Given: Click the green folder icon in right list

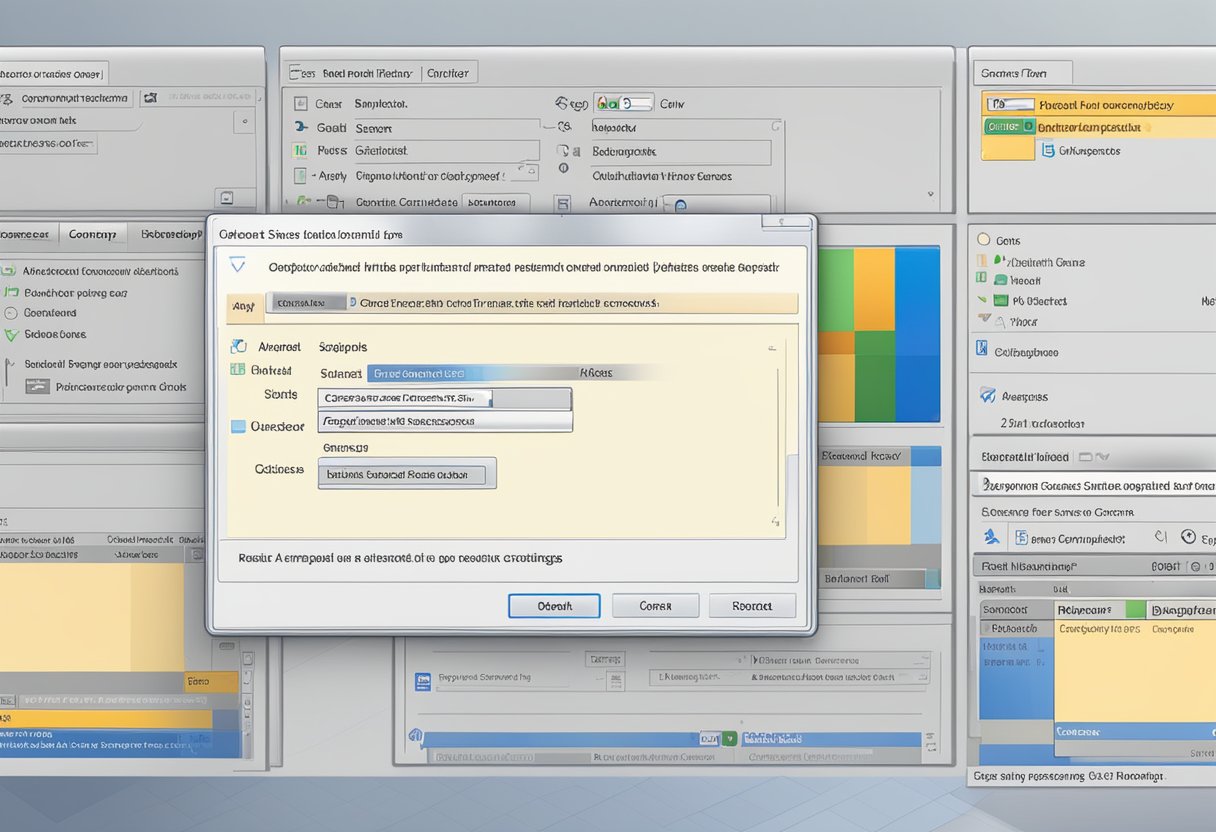Looking at the screenshot, I should click(1001, 300).
